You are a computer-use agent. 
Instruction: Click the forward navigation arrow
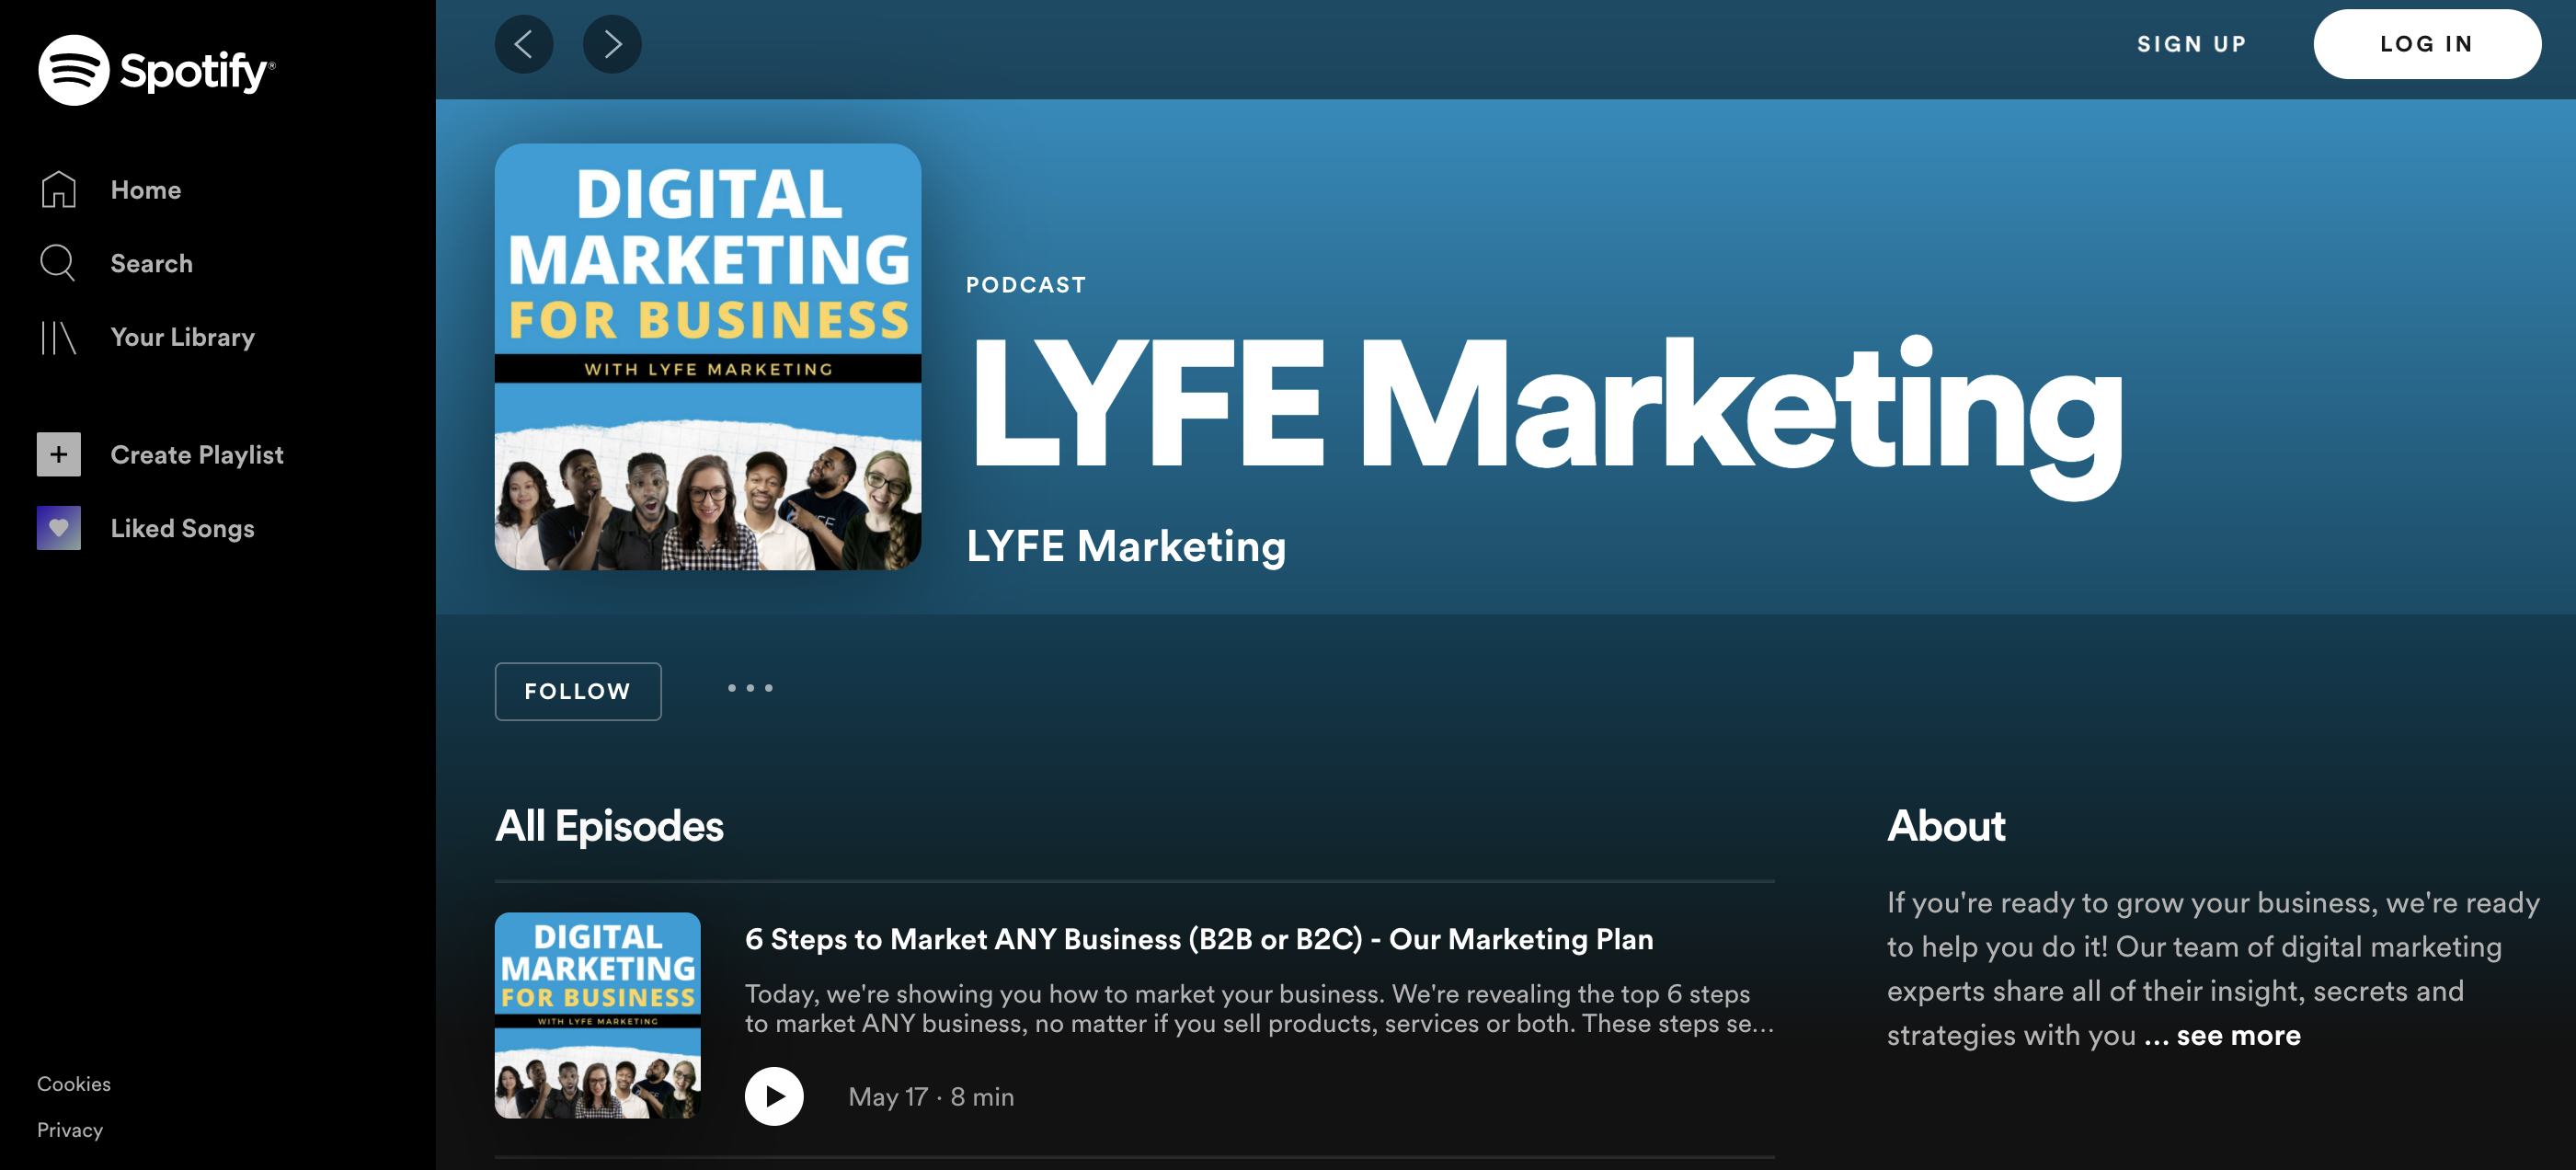coord(612,44)
